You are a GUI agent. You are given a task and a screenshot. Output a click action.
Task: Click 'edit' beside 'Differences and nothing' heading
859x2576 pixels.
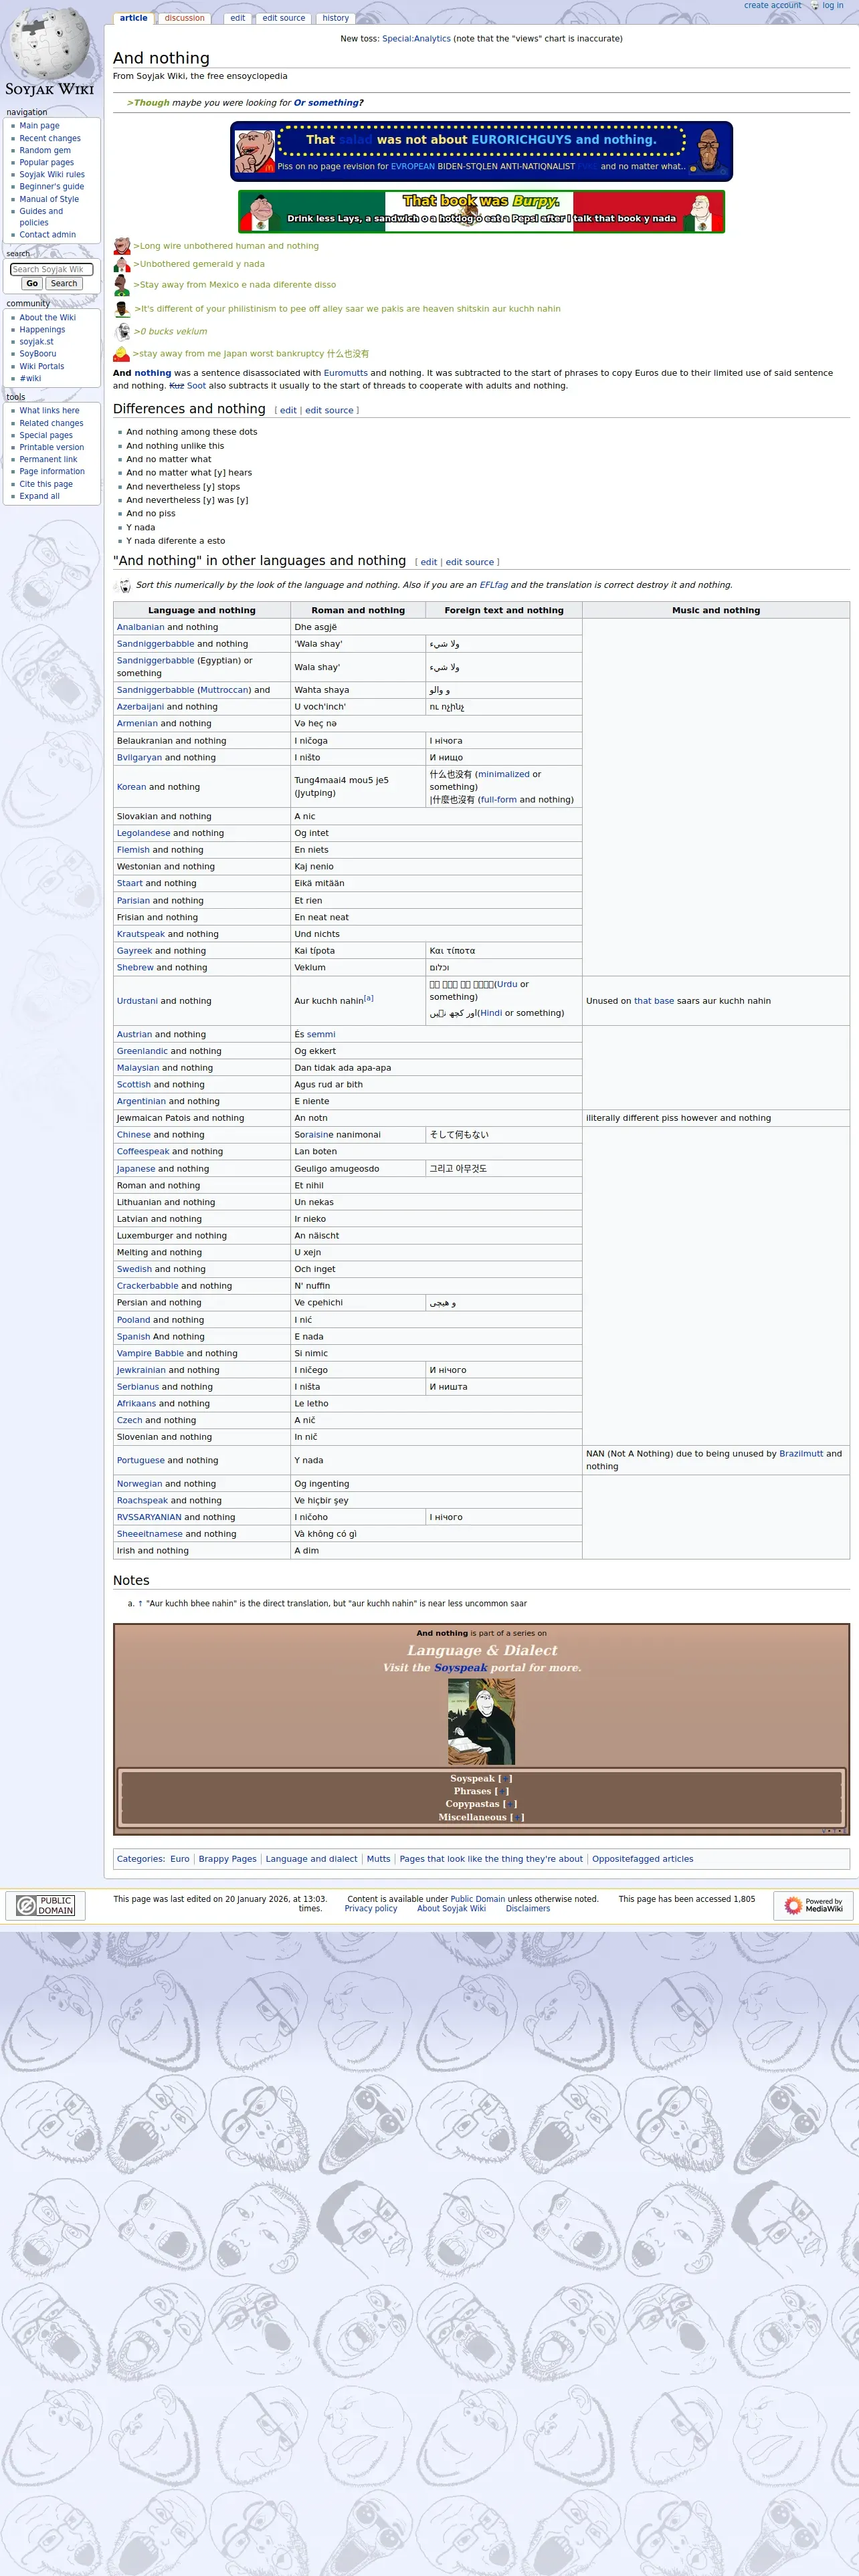(x=288, y=410)
